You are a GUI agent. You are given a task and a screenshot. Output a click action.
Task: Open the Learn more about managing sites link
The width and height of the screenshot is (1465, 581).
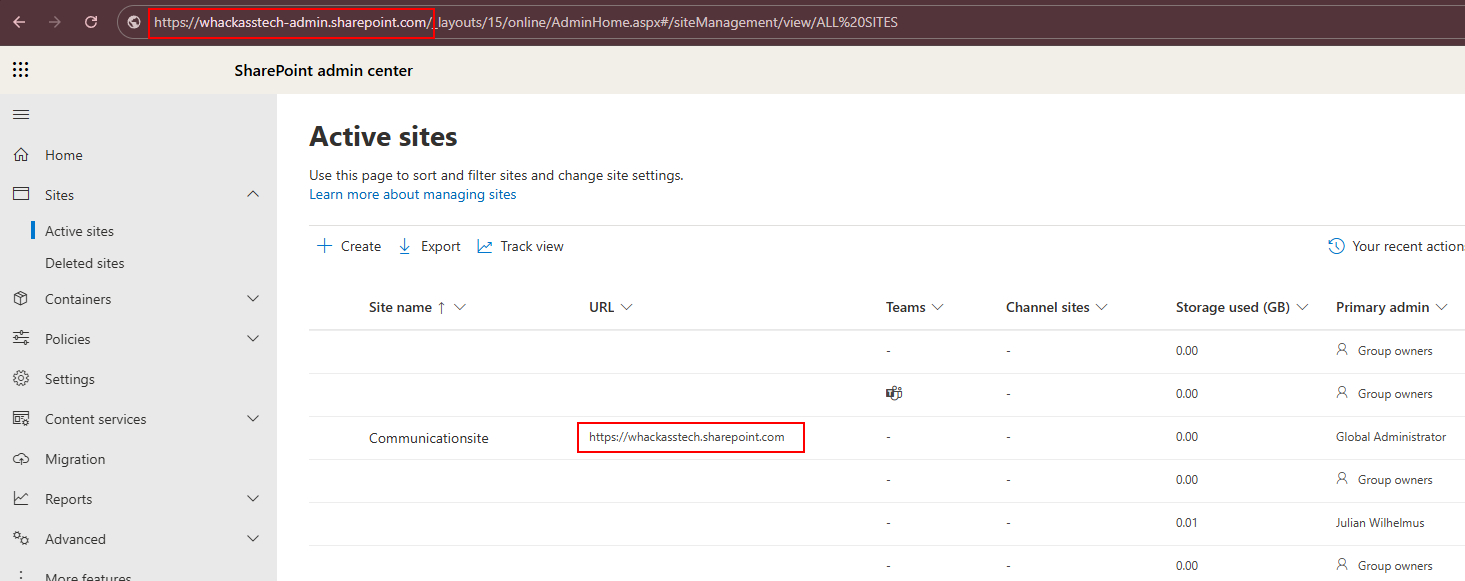tap(413, 194)
